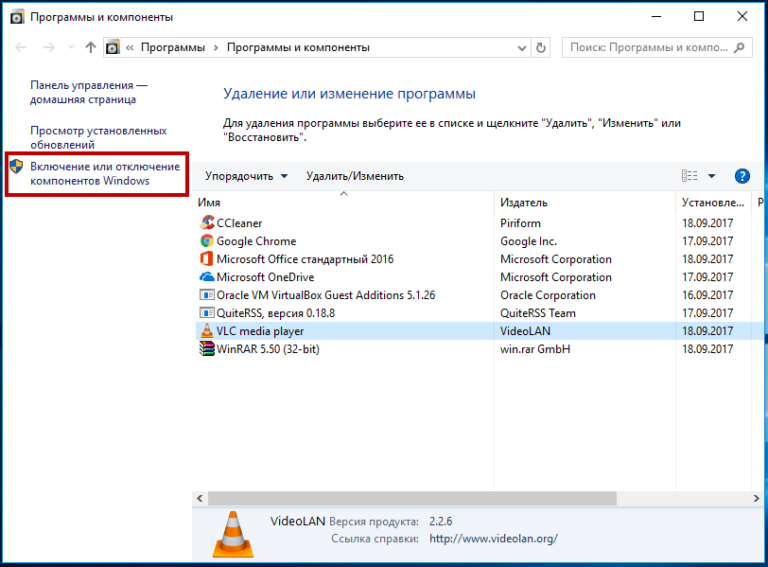The height and width of the screenshot is (567, 768).
Task: Click Google Inc. publisher cell
Action: coord(528,241)
